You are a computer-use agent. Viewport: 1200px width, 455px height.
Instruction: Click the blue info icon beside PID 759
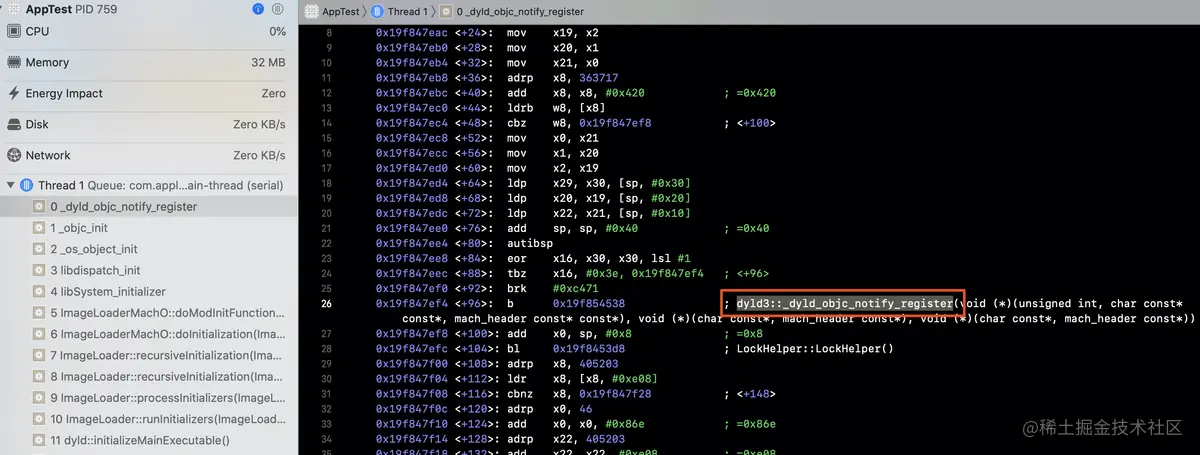point(259,9)
